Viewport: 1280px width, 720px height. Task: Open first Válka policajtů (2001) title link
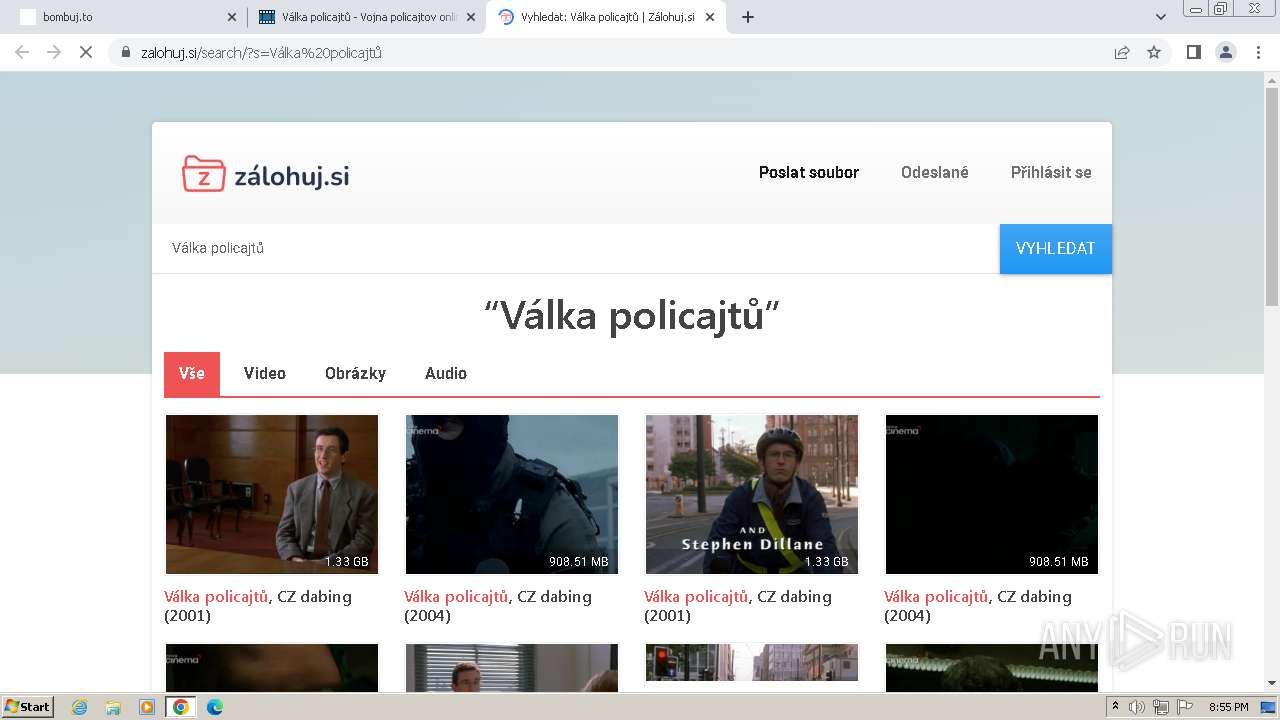point(258,606)
